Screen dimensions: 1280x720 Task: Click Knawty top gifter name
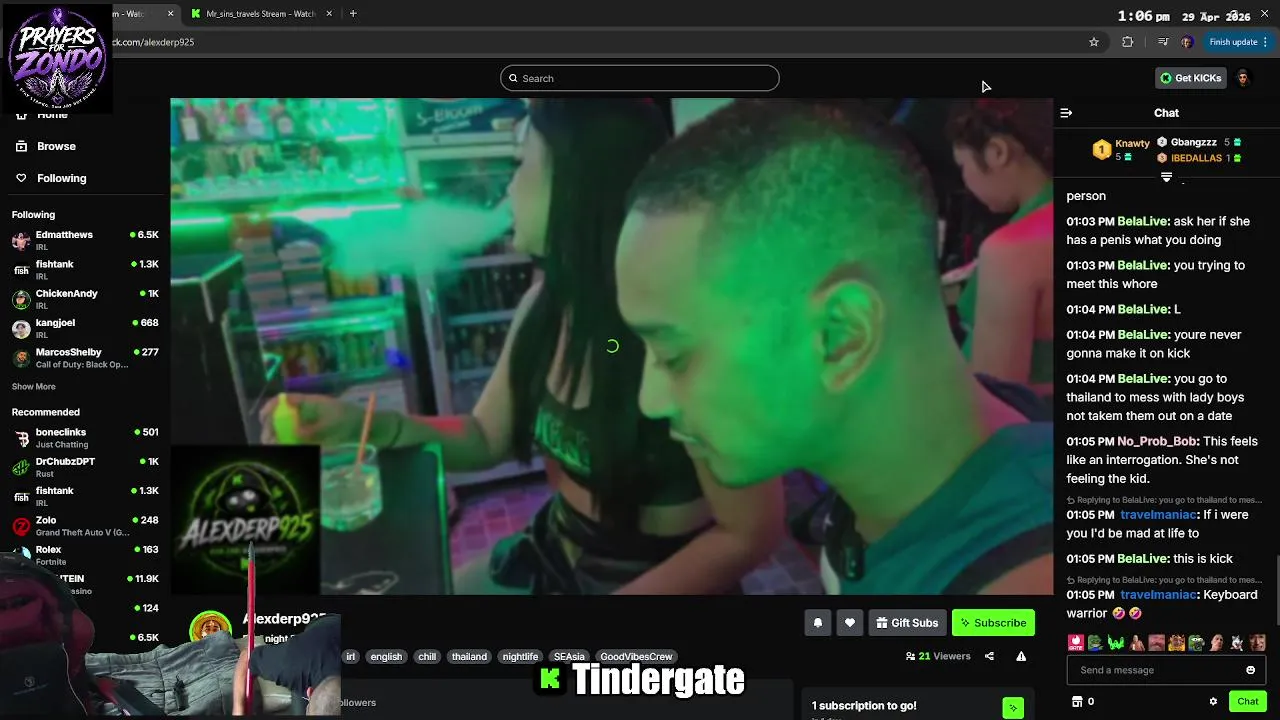[x=1132, y=143]
